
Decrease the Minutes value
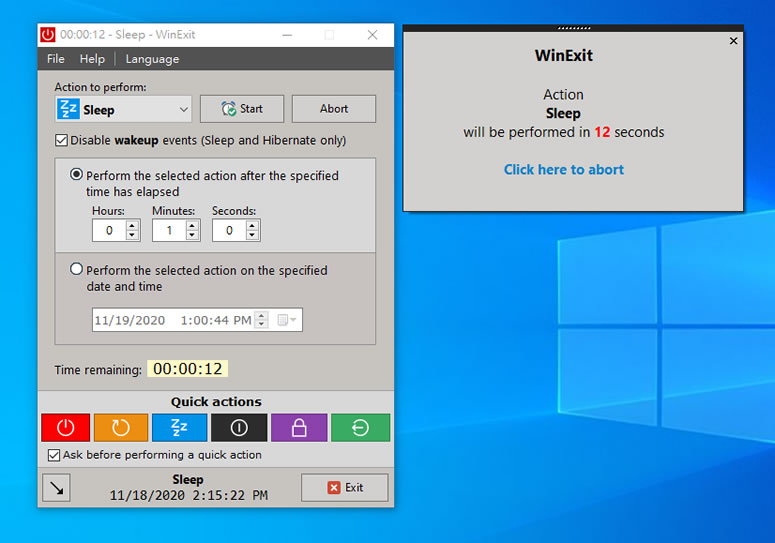[192, 235]
